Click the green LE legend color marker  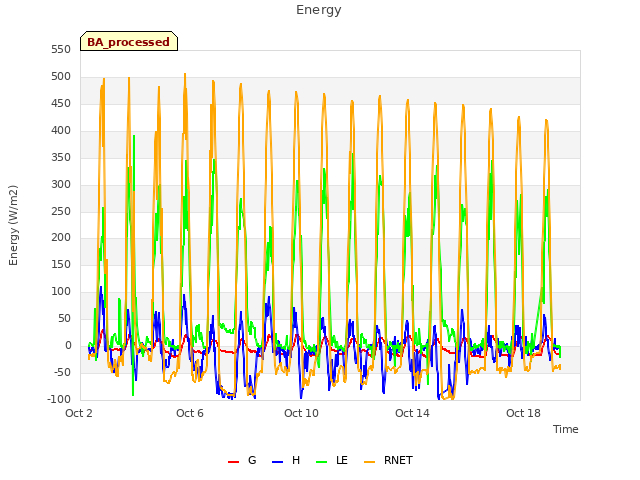[x=322, y=462]
